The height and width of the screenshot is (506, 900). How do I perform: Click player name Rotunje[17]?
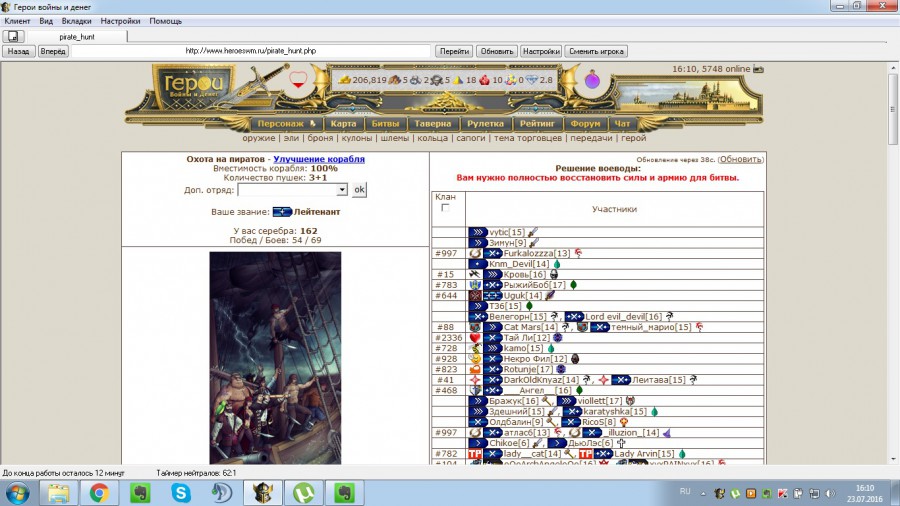coord(527,369)
